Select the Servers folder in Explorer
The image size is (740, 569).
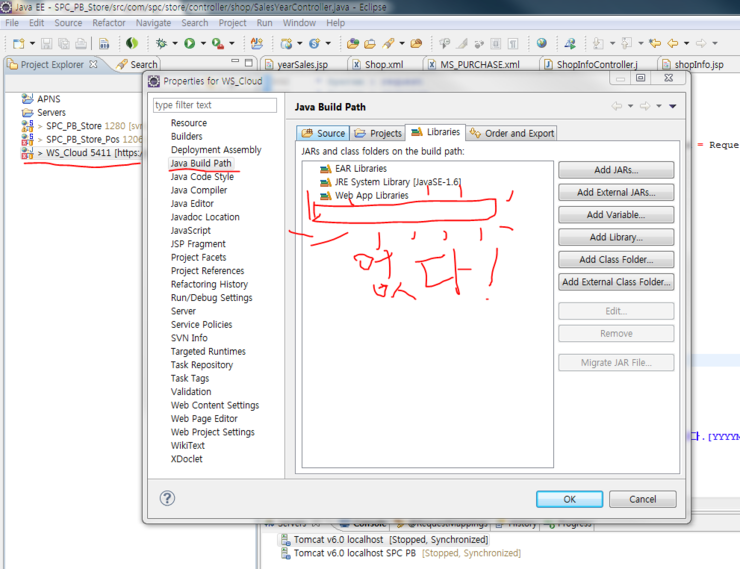click(43, 113)
